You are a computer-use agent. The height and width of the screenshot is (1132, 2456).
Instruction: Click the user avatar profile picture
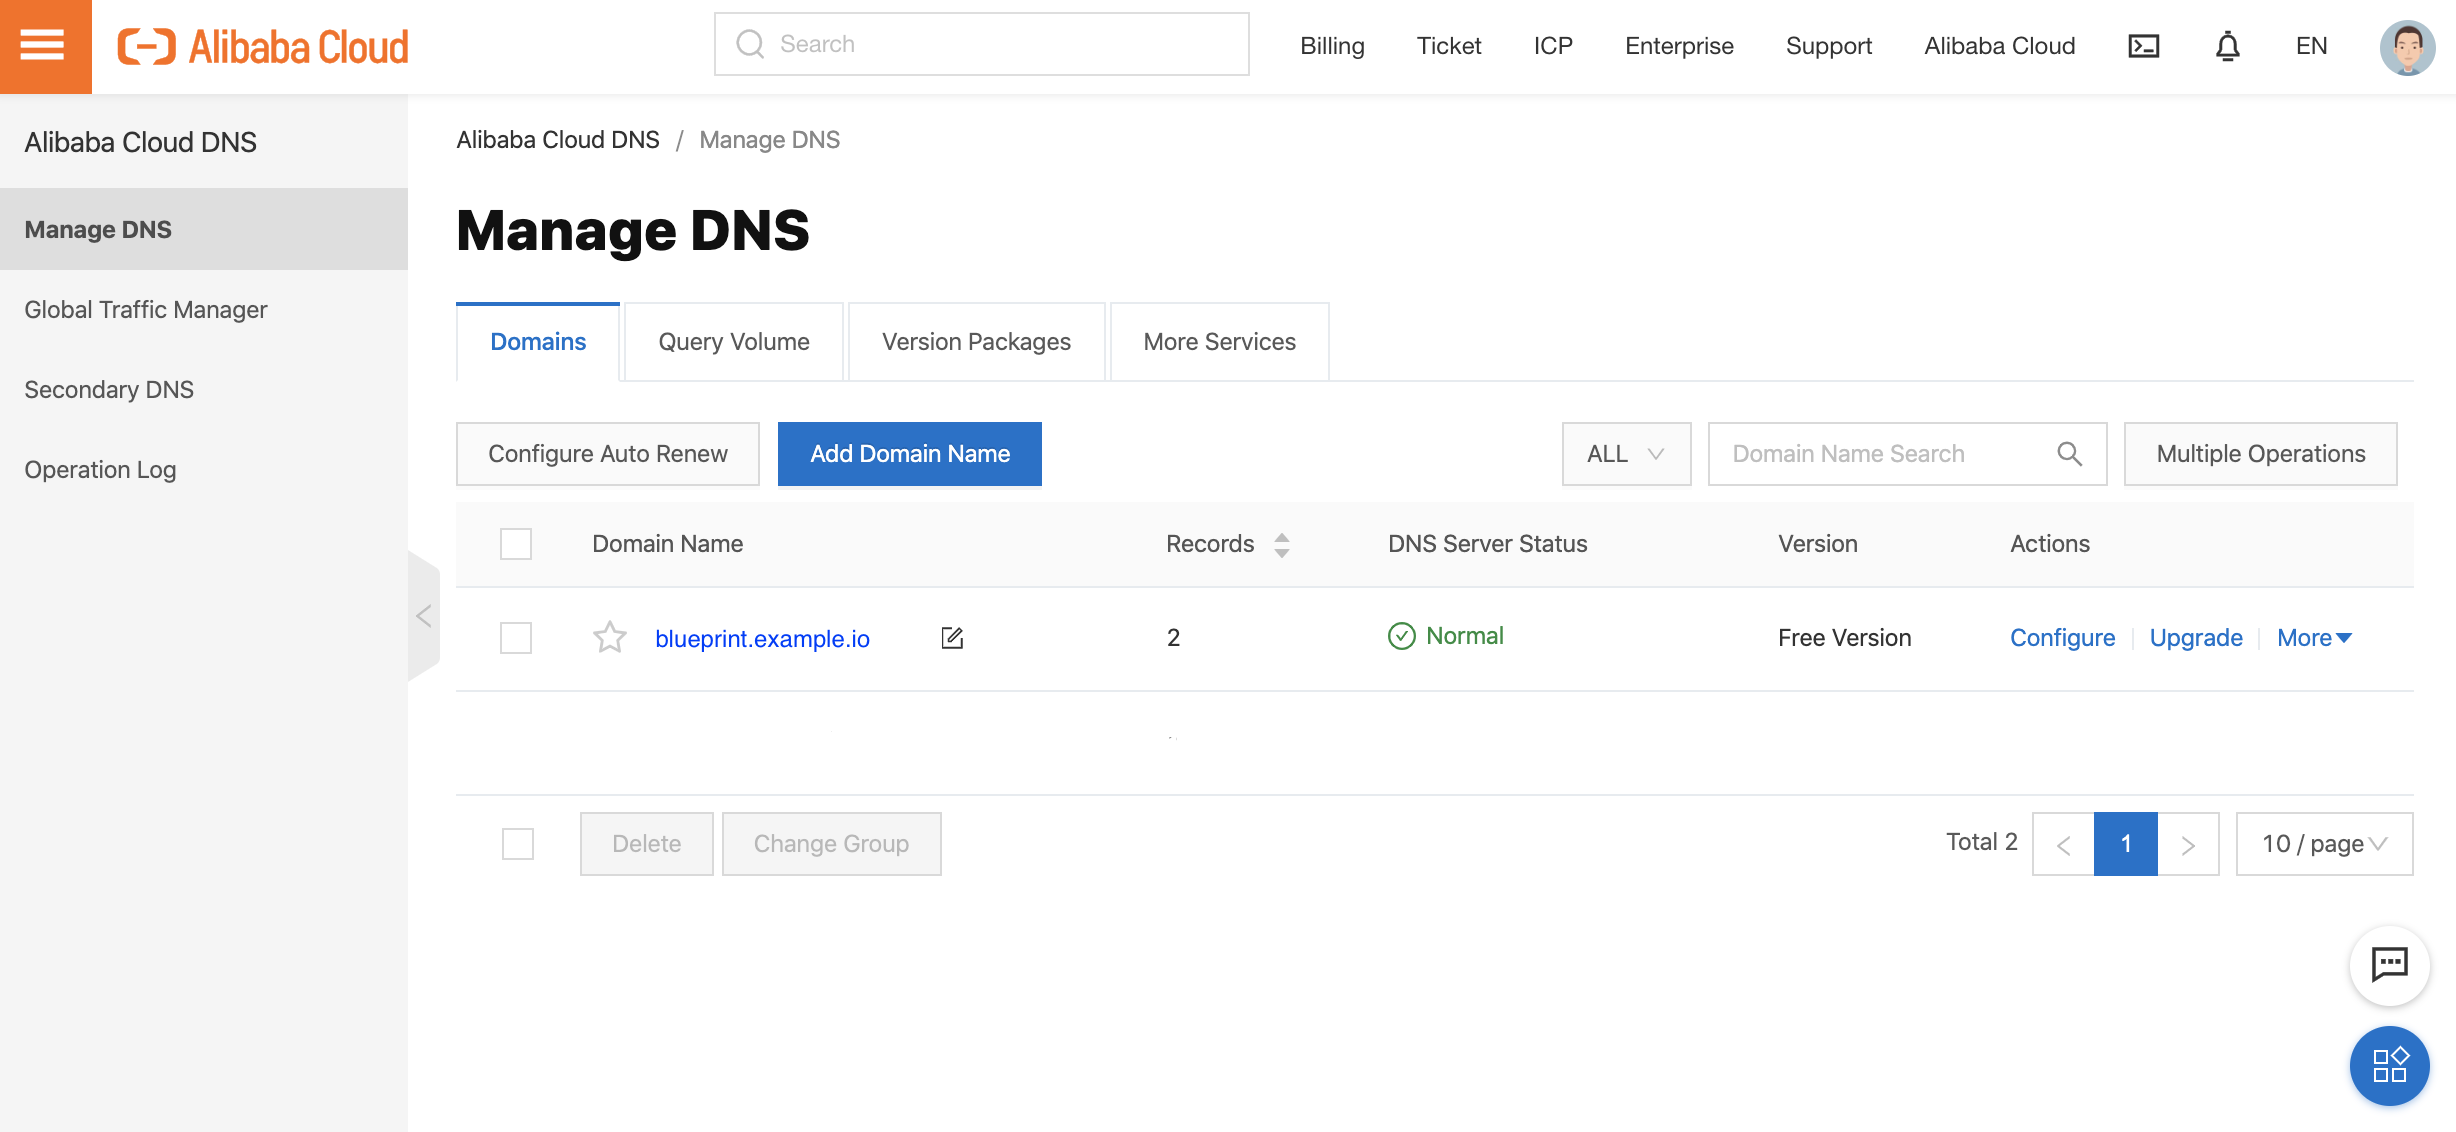click(2406, 46)
